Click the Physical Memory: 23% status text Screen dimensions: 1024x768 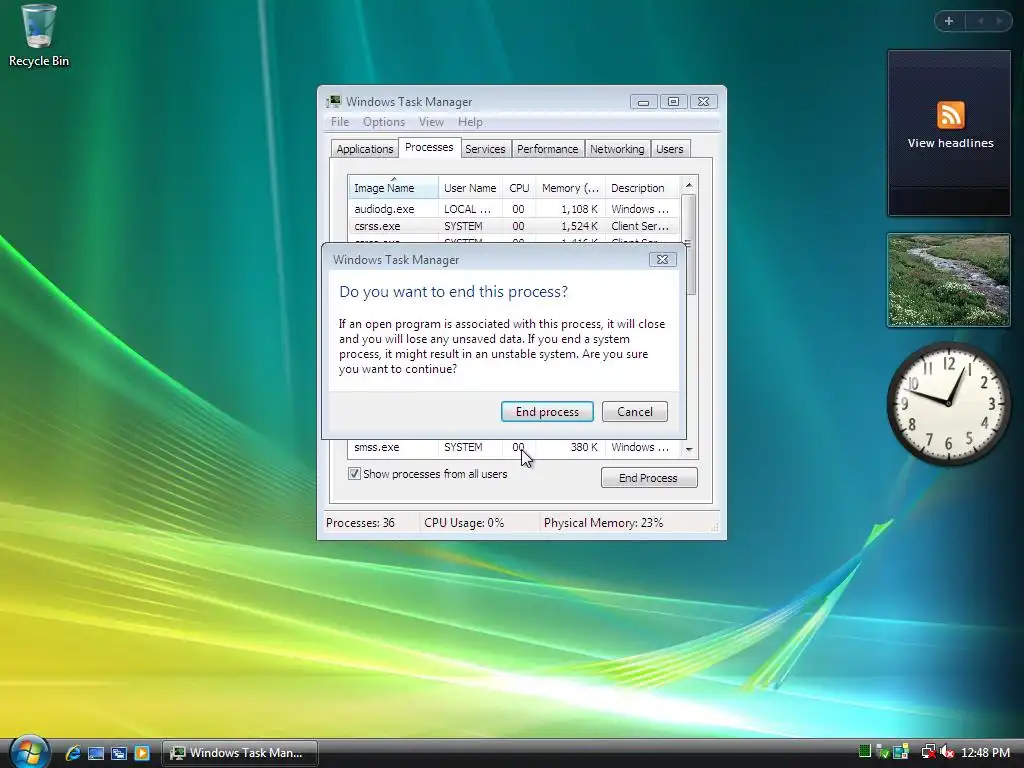point(603,523)
